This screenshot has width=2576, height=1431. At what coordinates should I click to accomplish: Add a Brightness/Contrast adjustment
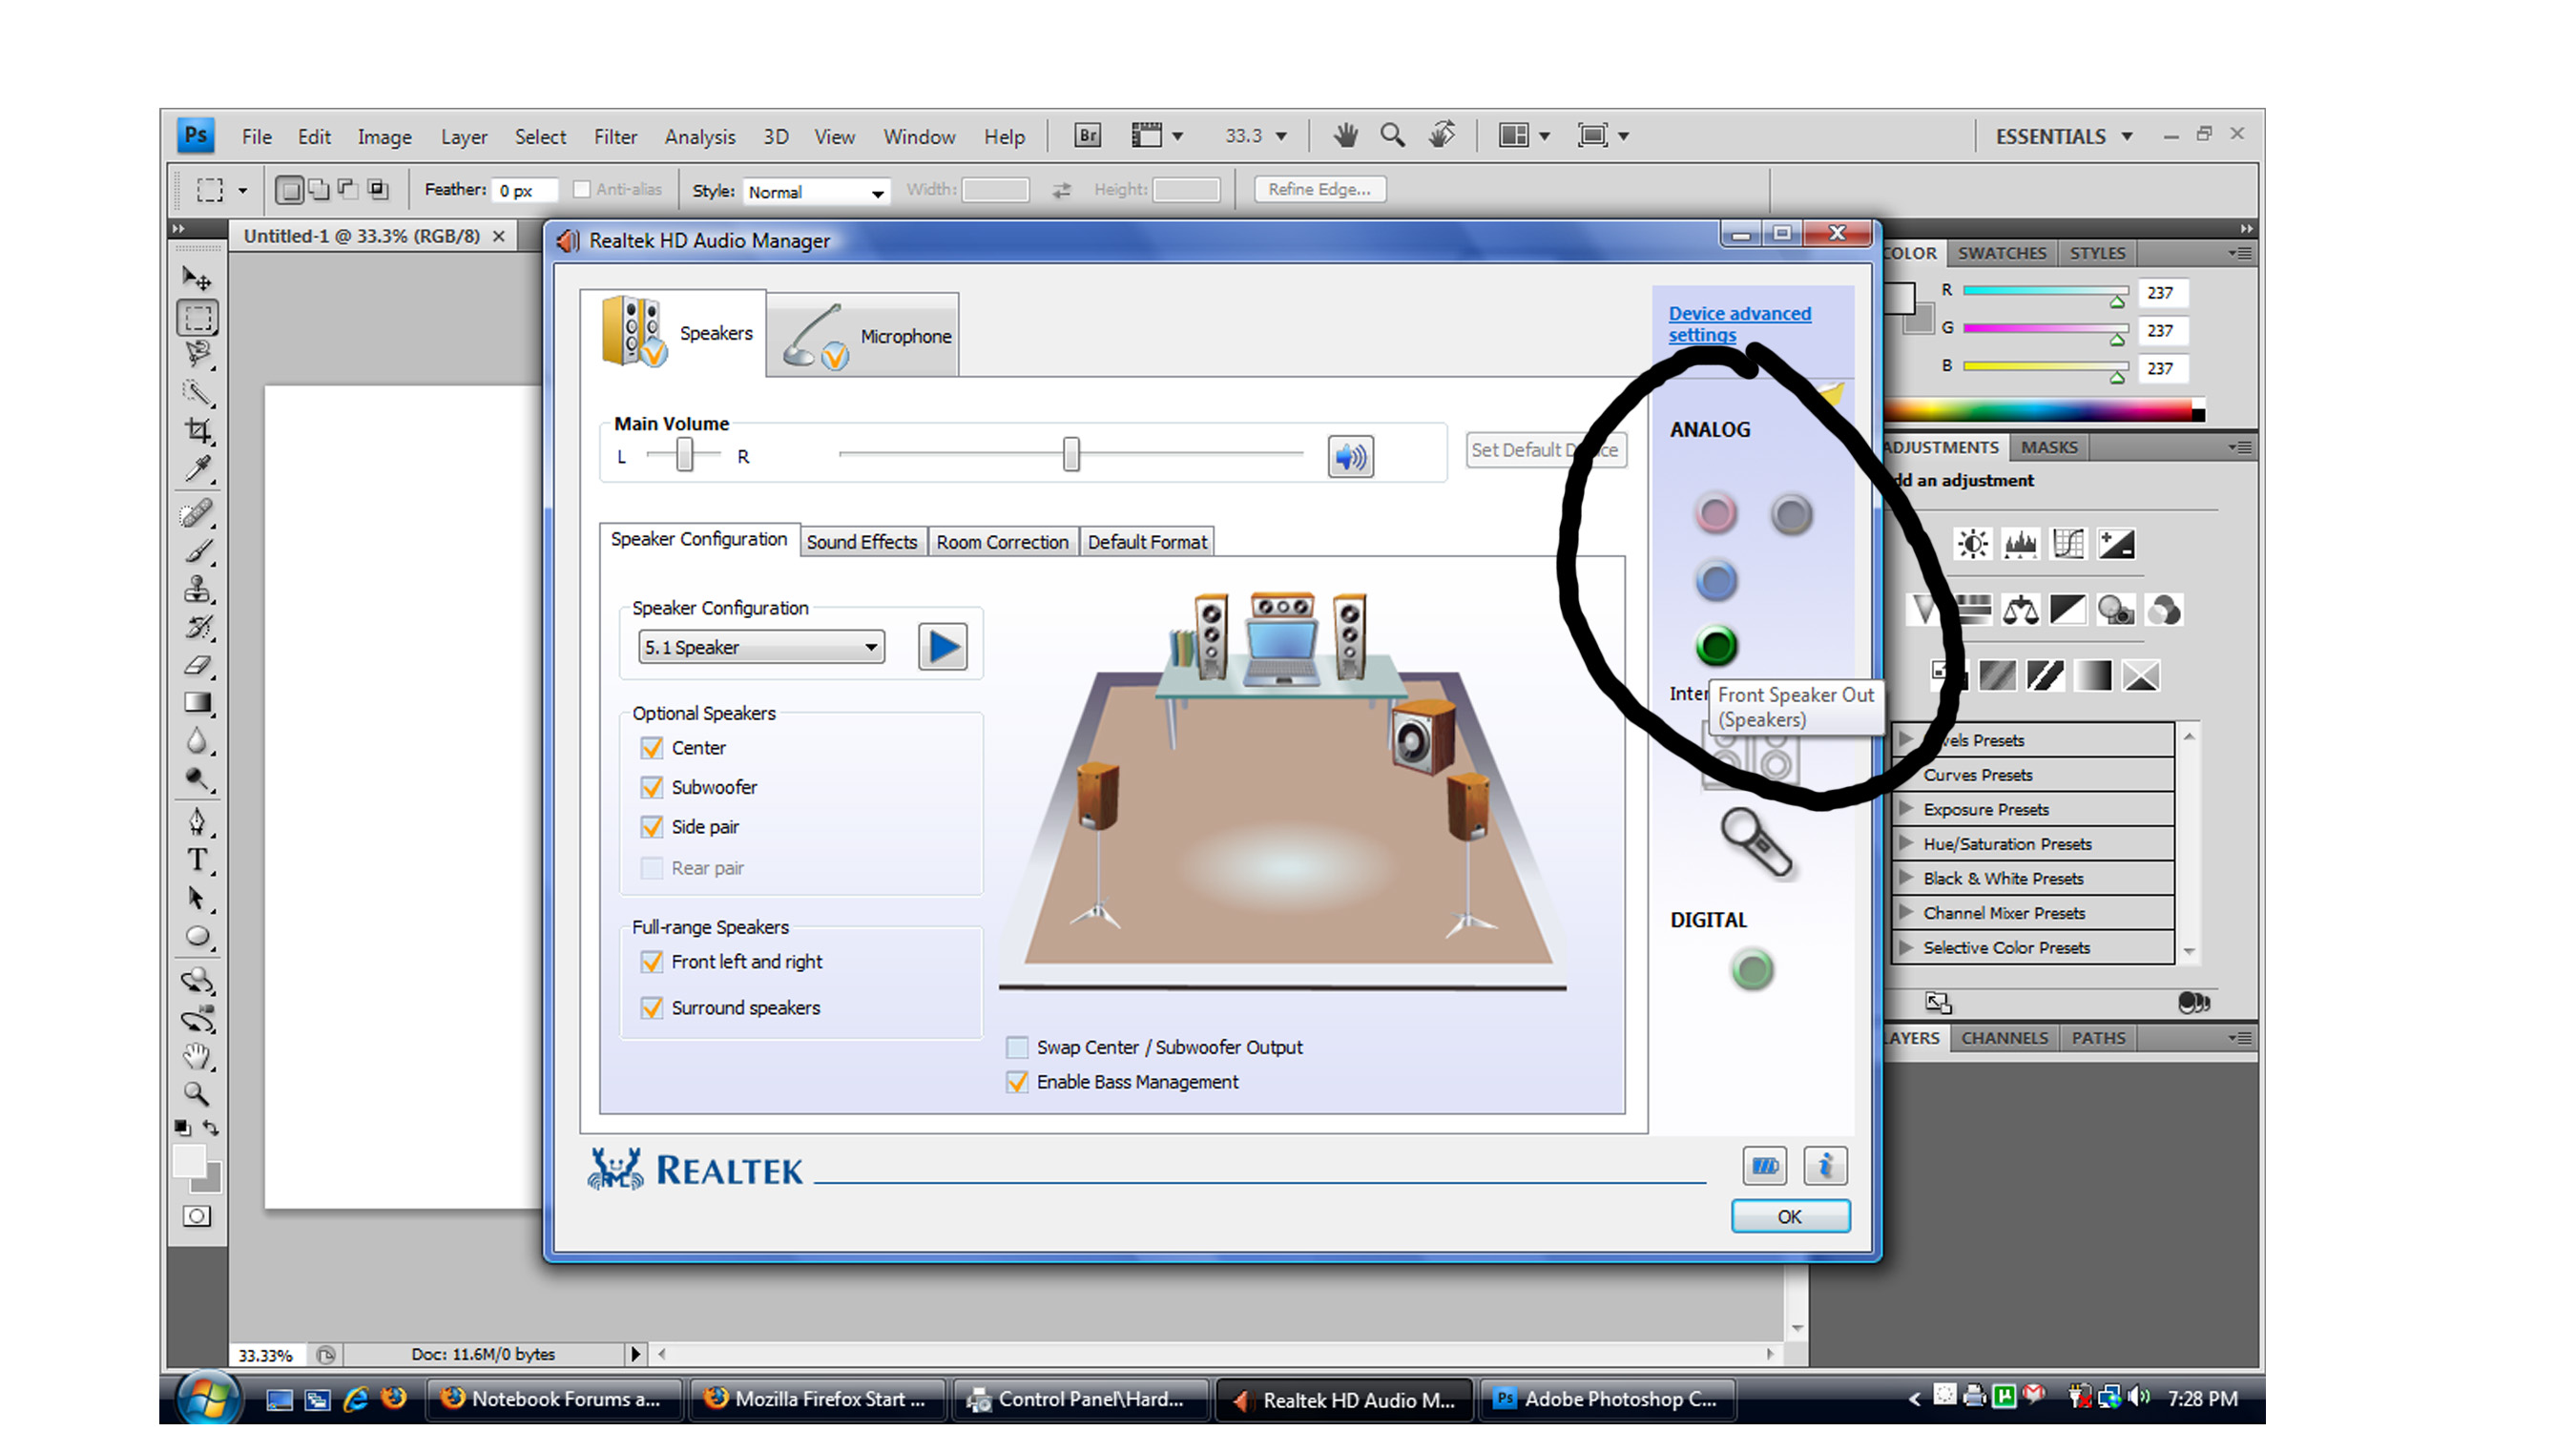(x=1973, y=544)
